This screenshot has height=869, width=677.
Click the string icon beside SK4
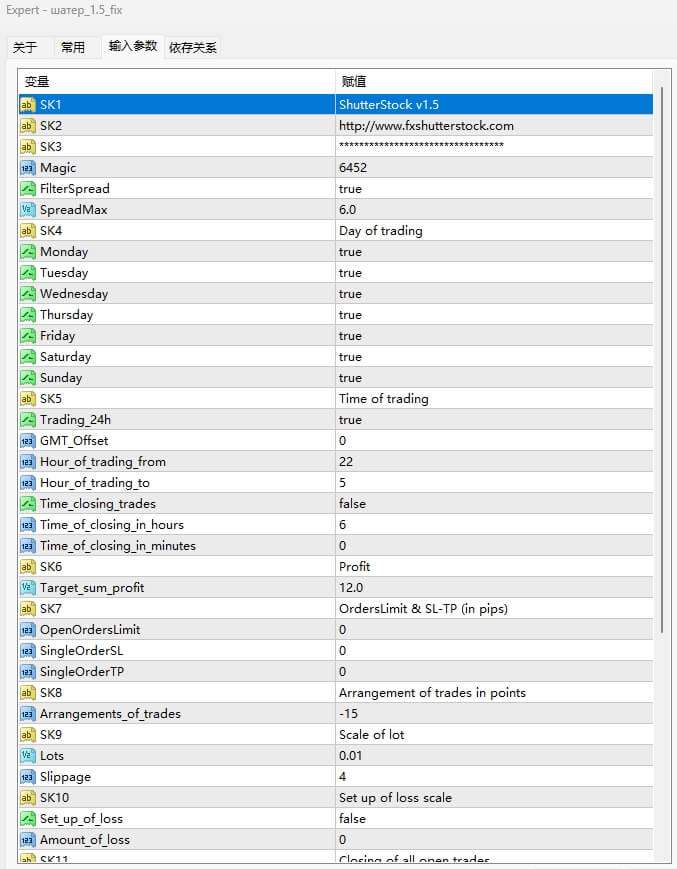click(28, 231)
